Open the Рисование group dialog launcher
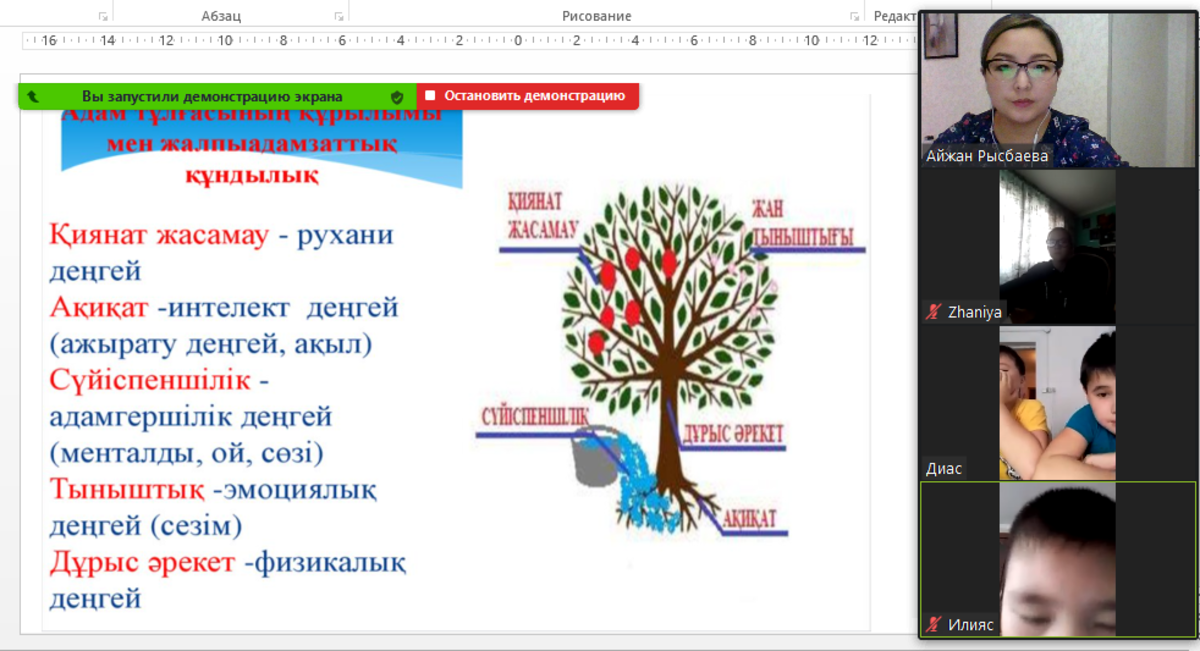This screenshot has height=651, width=1200. [x=854, y=16]
